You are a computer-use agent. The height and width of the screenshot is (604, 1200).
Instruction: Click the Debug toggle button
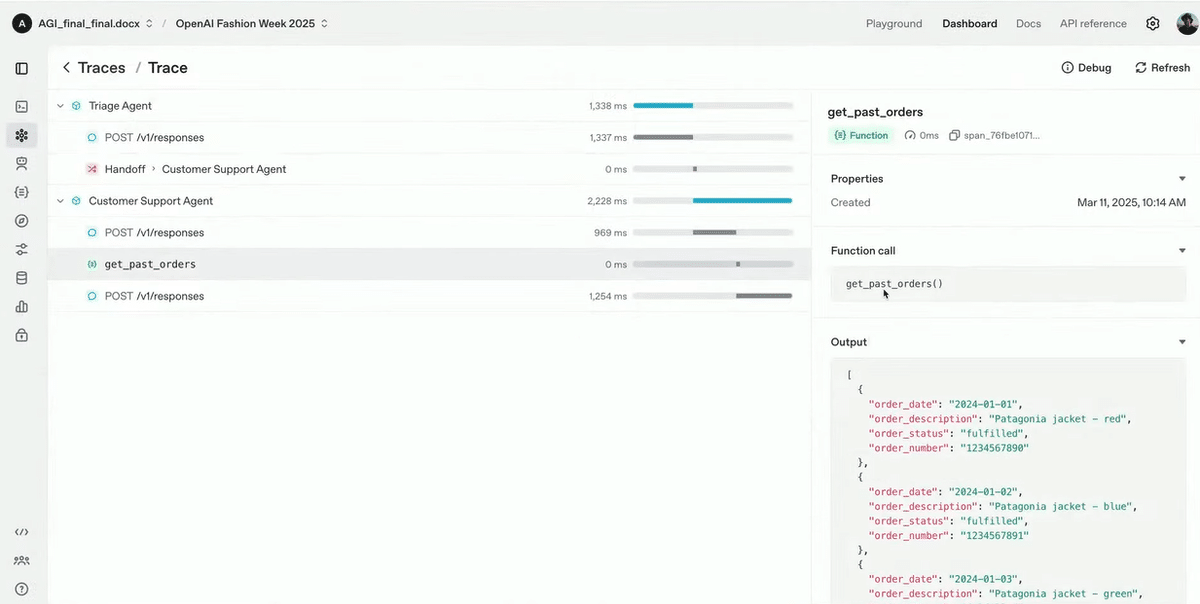[1085, 67]
